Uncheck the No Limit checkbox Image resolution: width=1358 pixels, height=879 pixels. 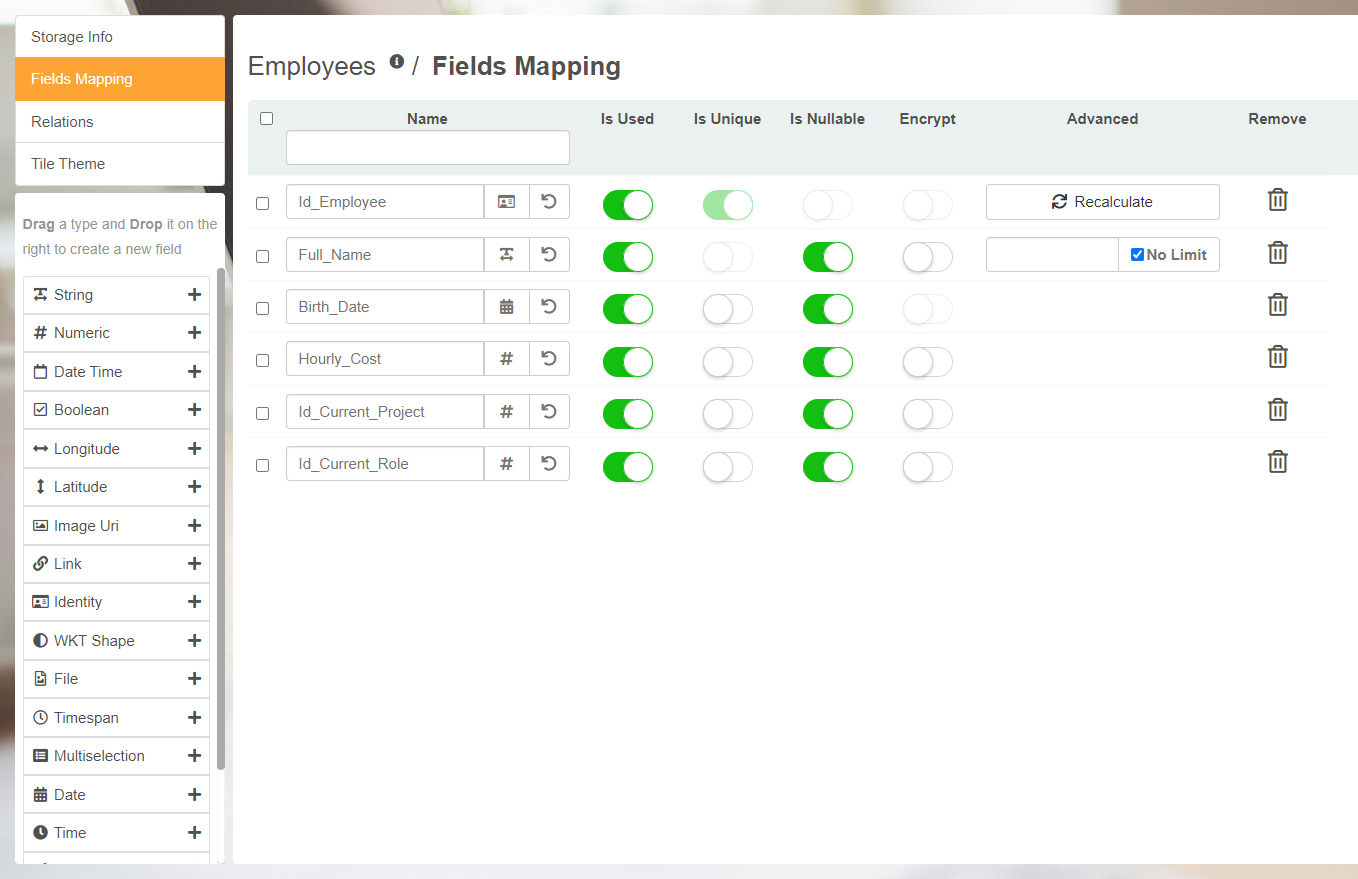[1137, 255]
